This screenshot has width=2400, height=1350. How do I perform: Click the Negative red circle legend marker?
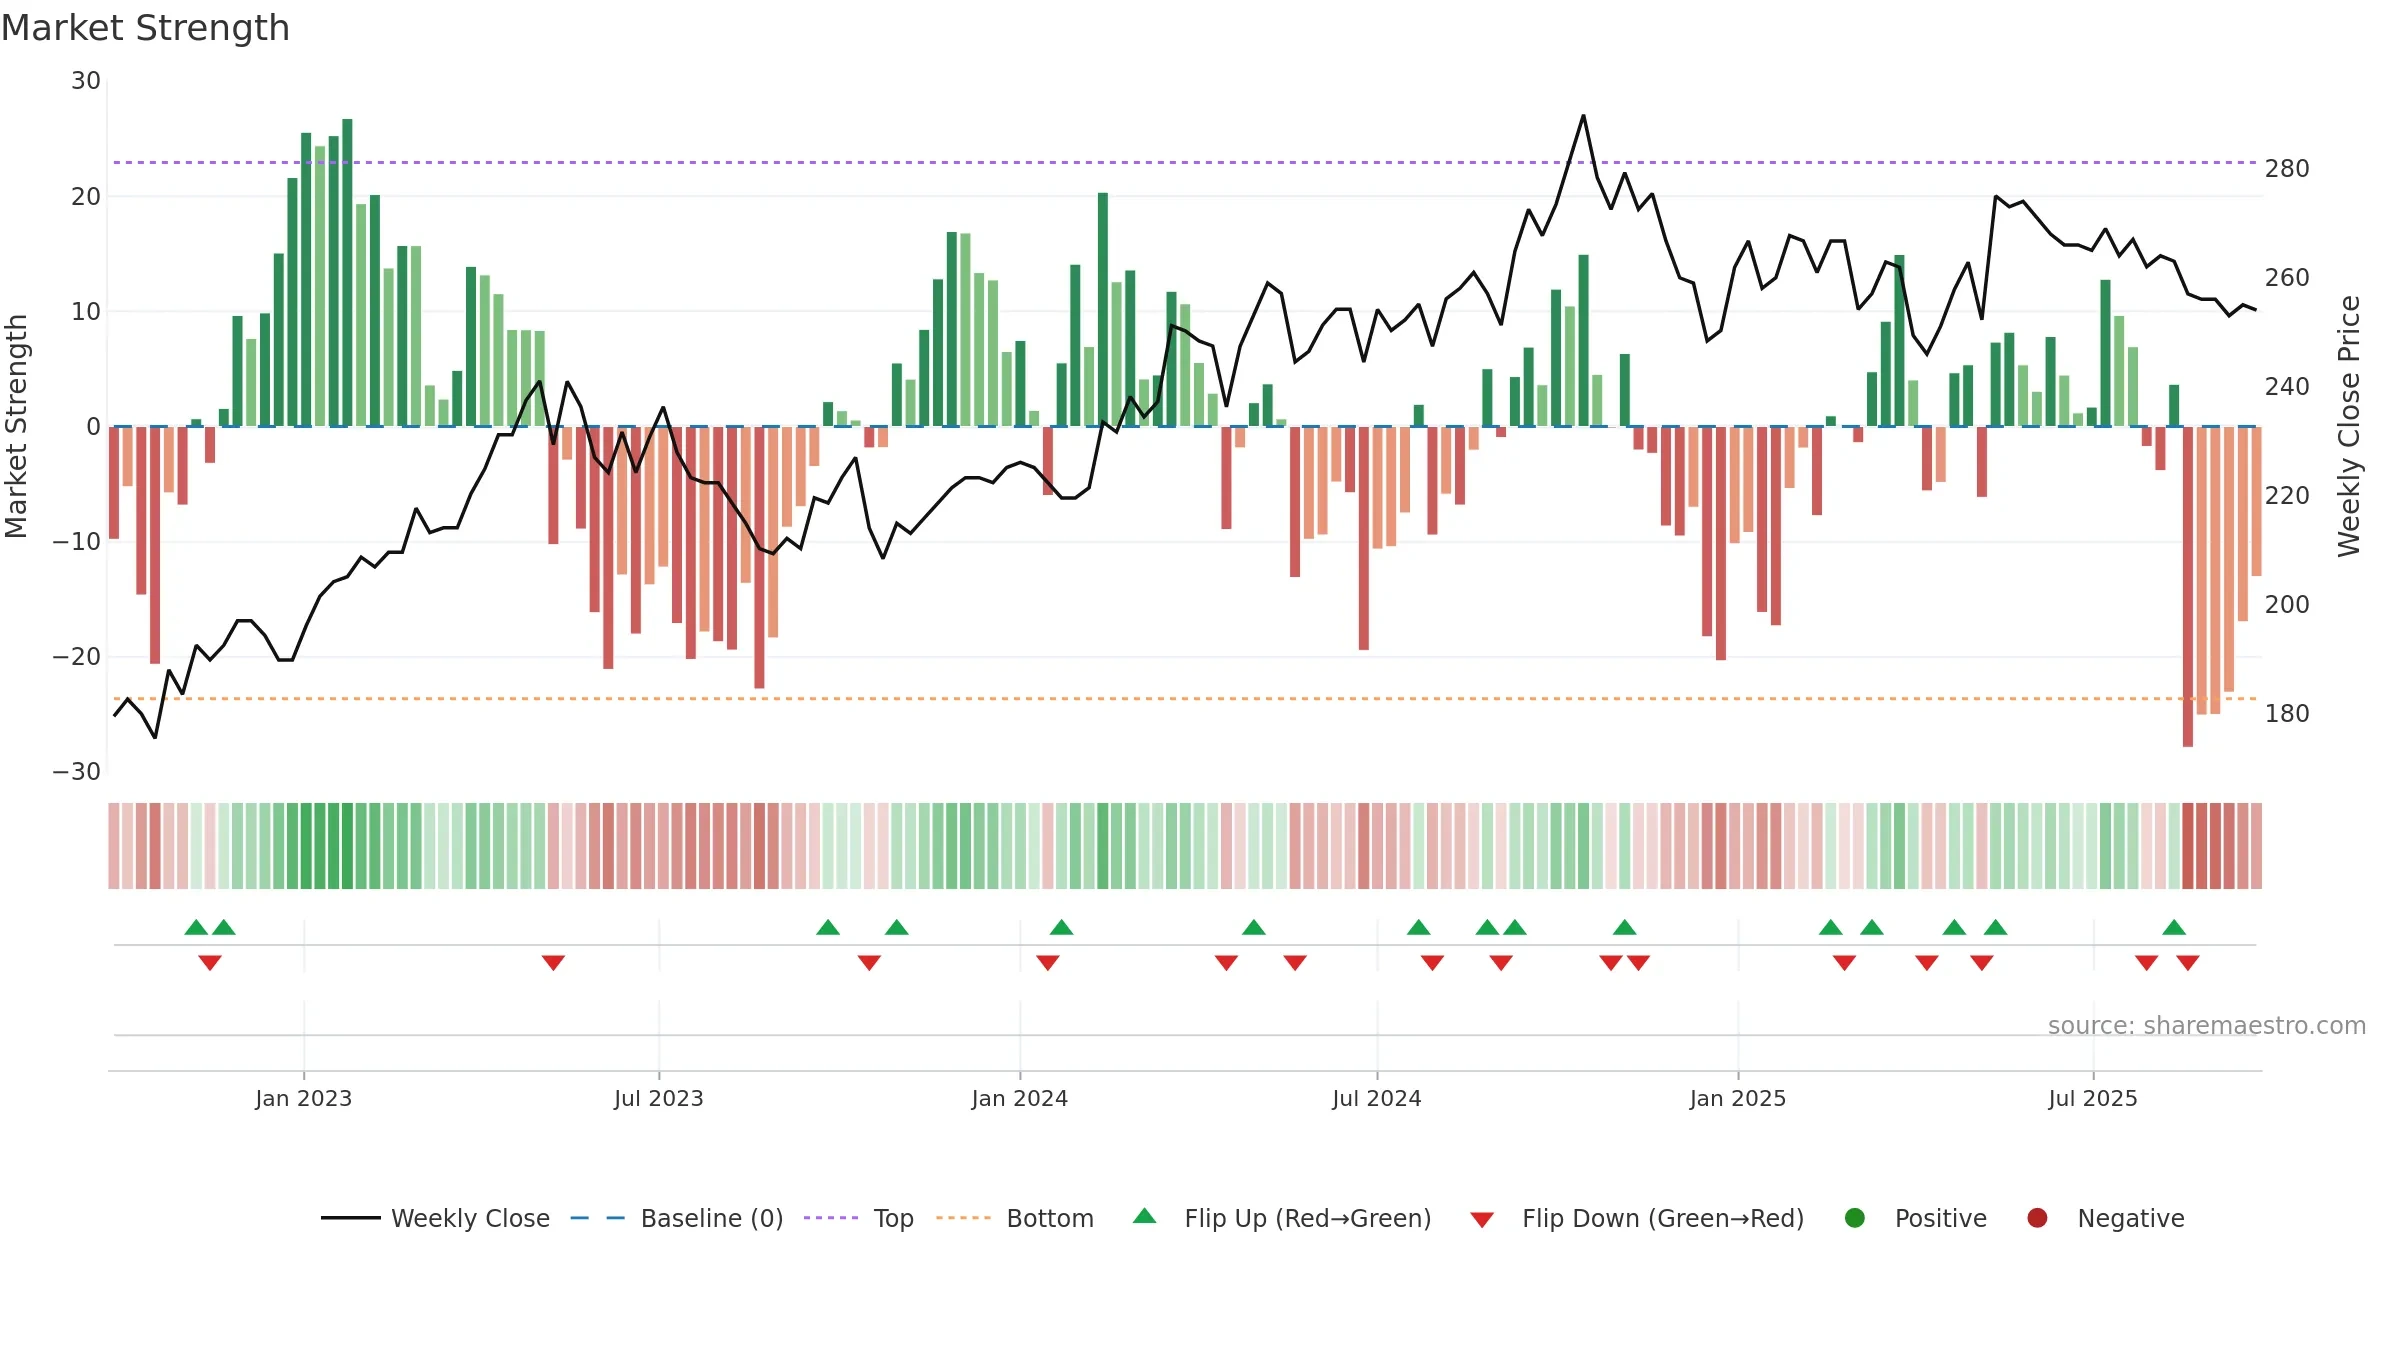2037,1218
